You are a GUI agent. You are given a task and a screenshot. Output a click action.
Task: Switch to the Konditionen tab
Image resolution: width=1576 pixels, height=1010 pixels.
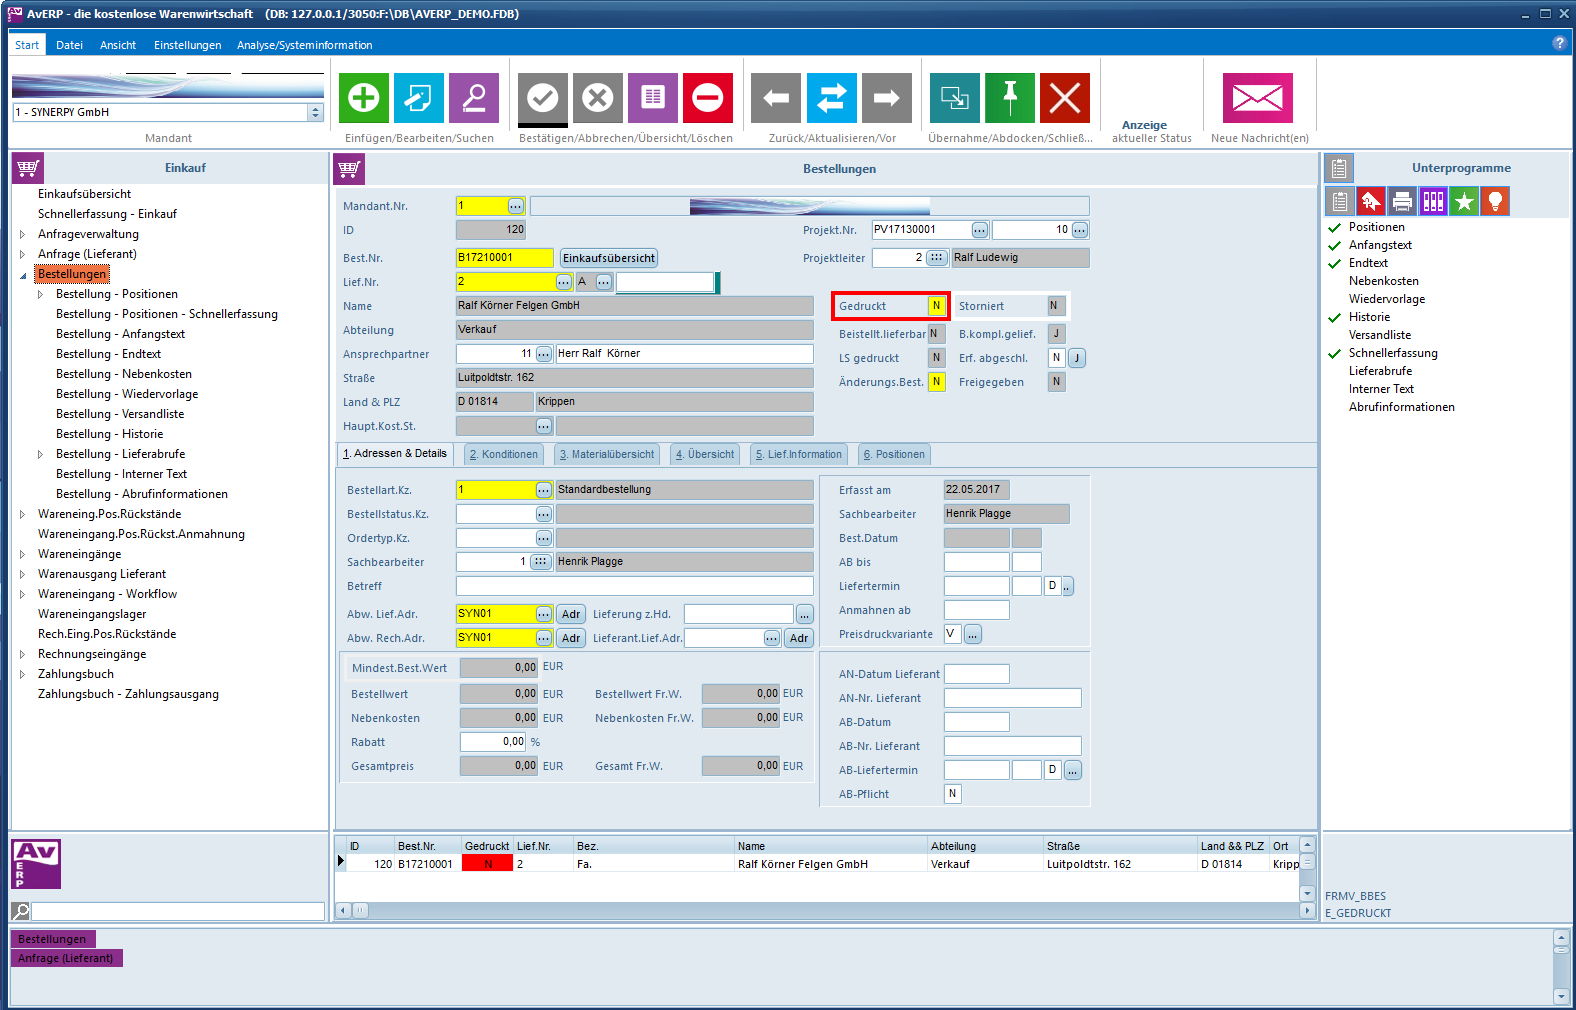pos(504,454)
